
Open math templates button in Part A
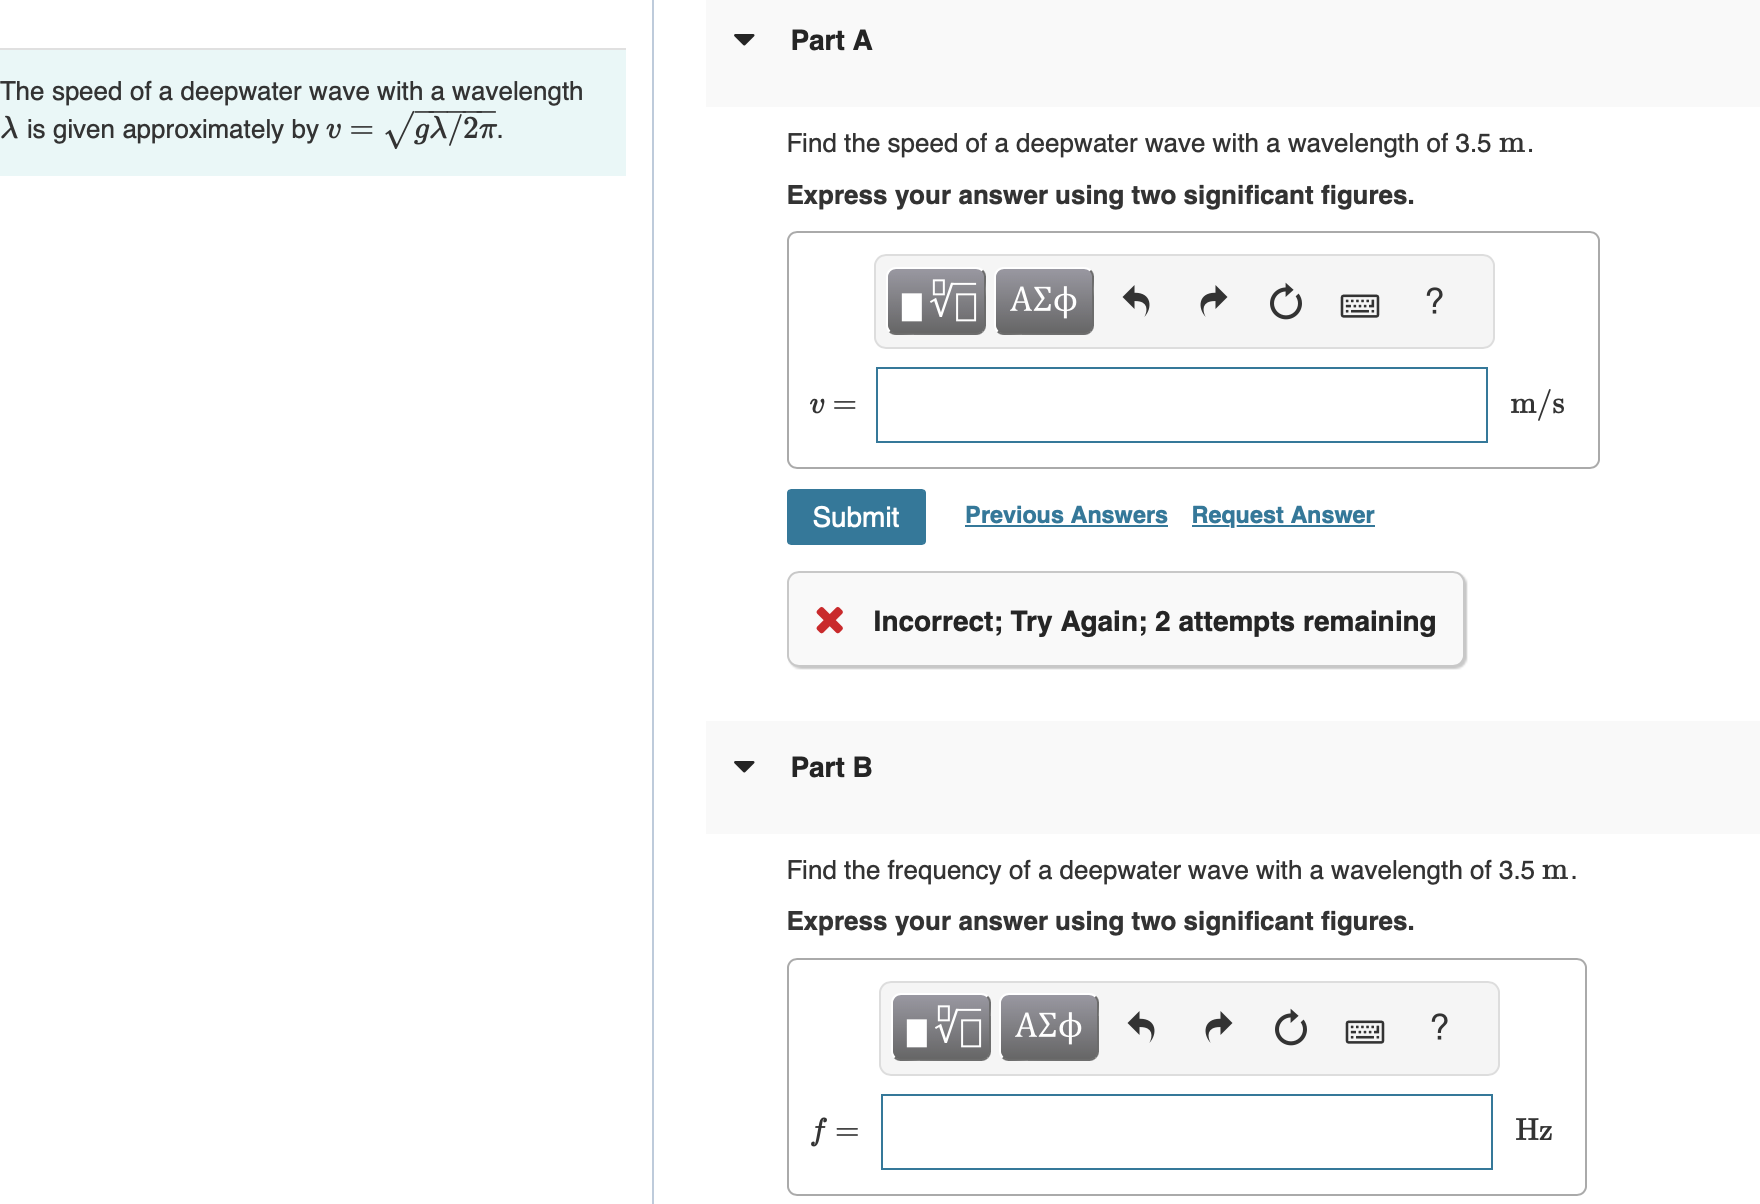pyautogui.click(x=936, y=301)
